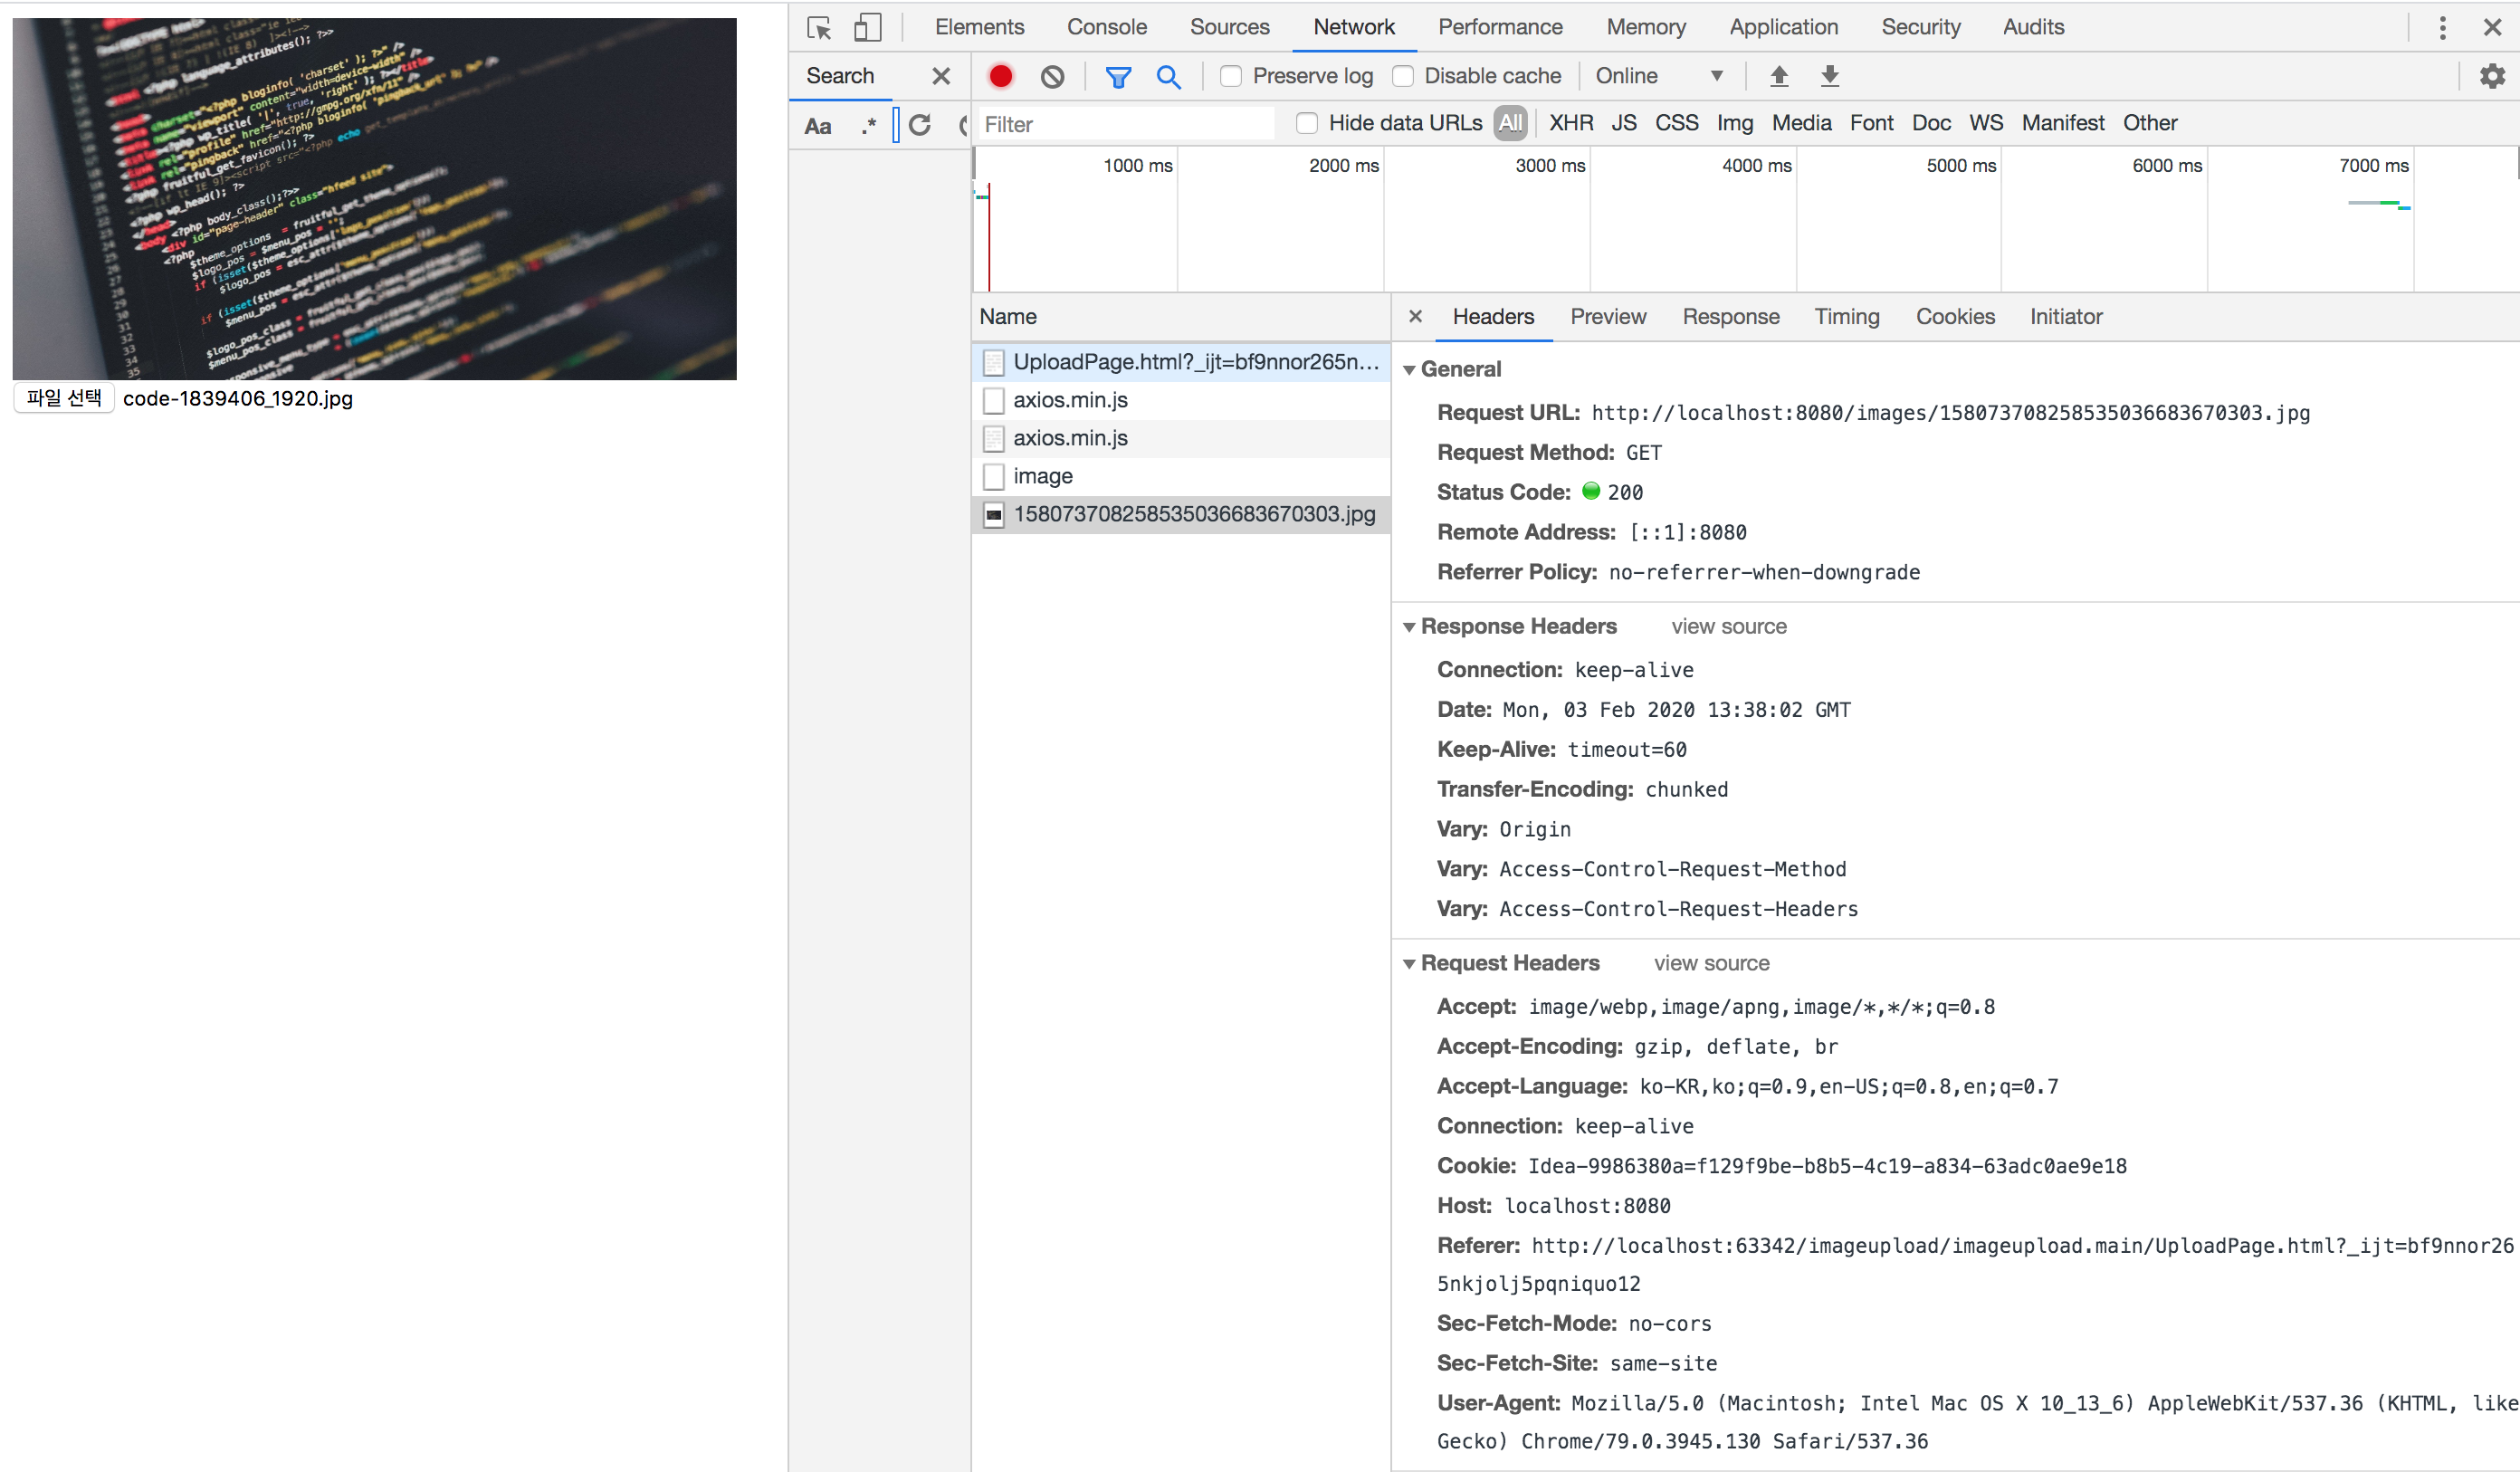Toggle the device toolbar icon
The height and width of the screenshot is (1472, 2520).
coord(867,28)
